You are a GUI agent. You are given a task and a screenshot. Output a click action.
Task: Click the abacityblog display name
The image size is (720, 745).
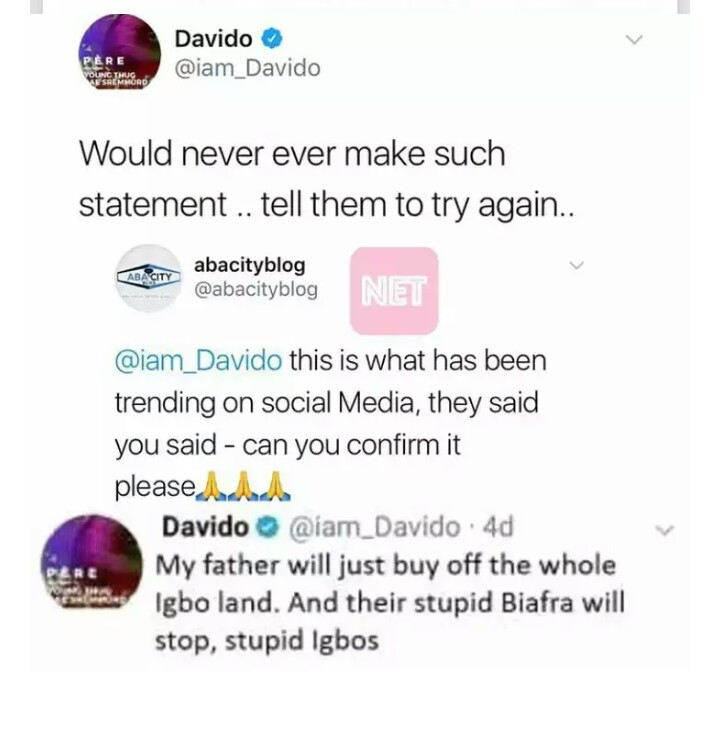(x=250, y=266)
